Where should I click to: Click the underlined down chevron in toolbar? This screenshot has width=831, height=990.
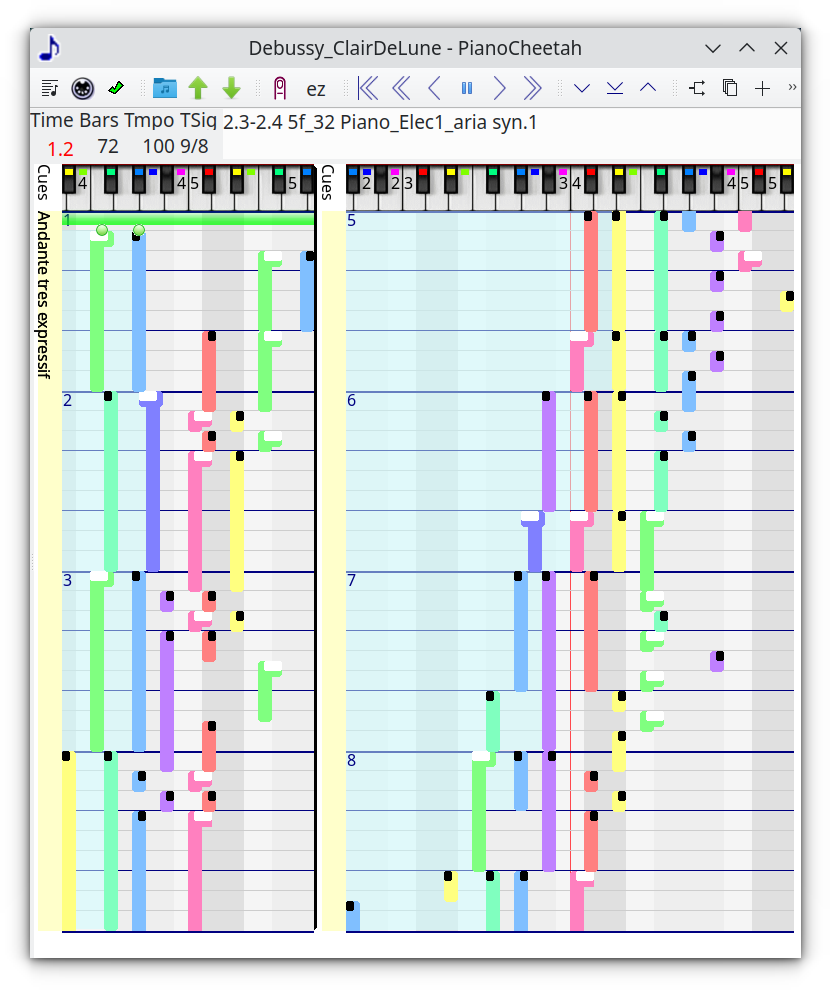tap(615, 88)
